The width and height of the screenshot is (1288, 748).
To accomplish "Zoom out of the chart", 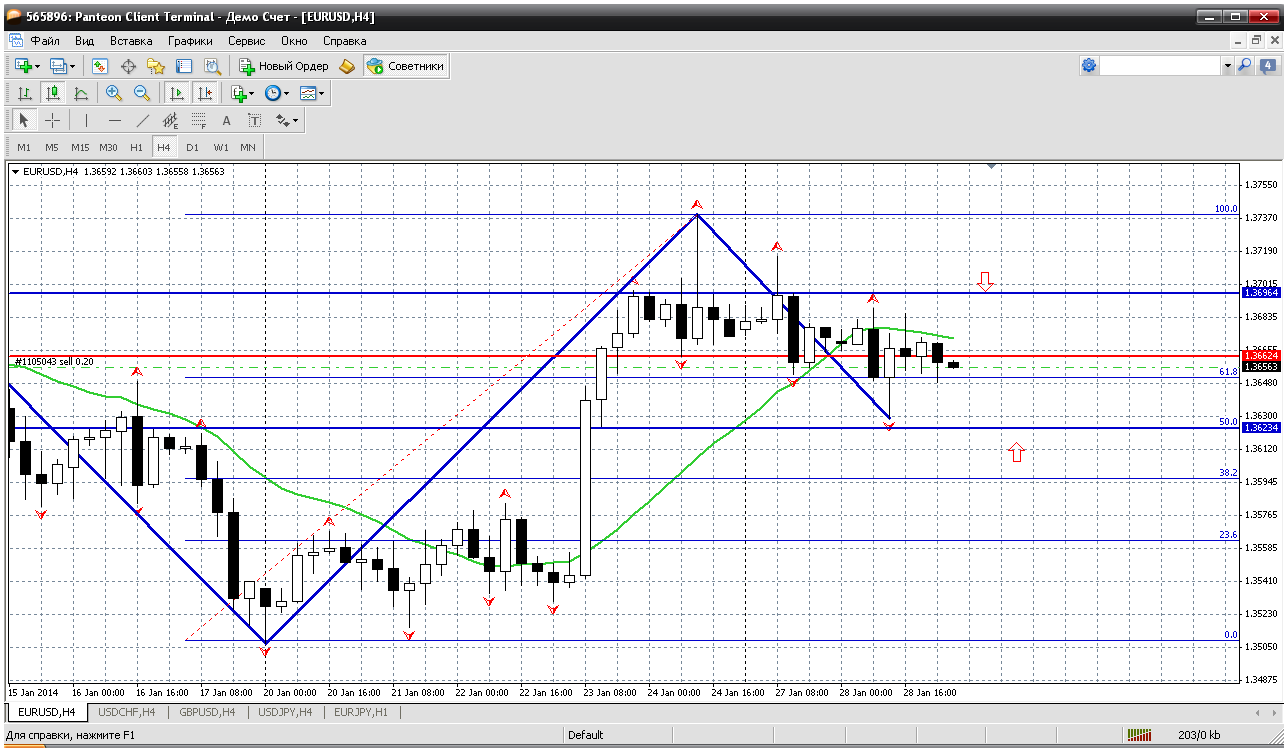I will [x=142, y=93].
